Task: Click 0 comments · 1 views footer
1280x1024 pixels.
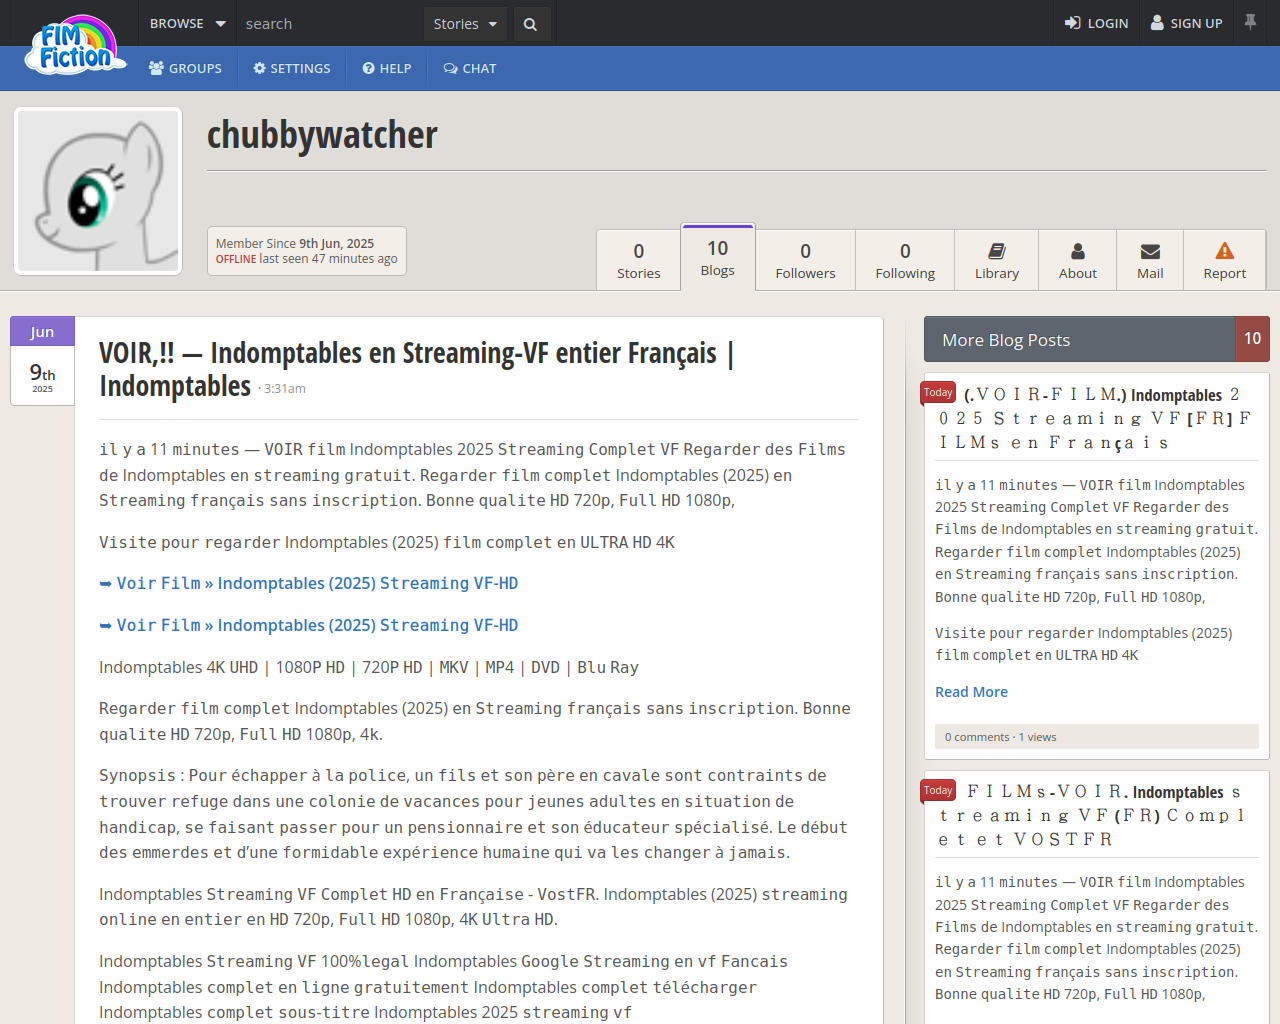Action: tap(1096, 737)
